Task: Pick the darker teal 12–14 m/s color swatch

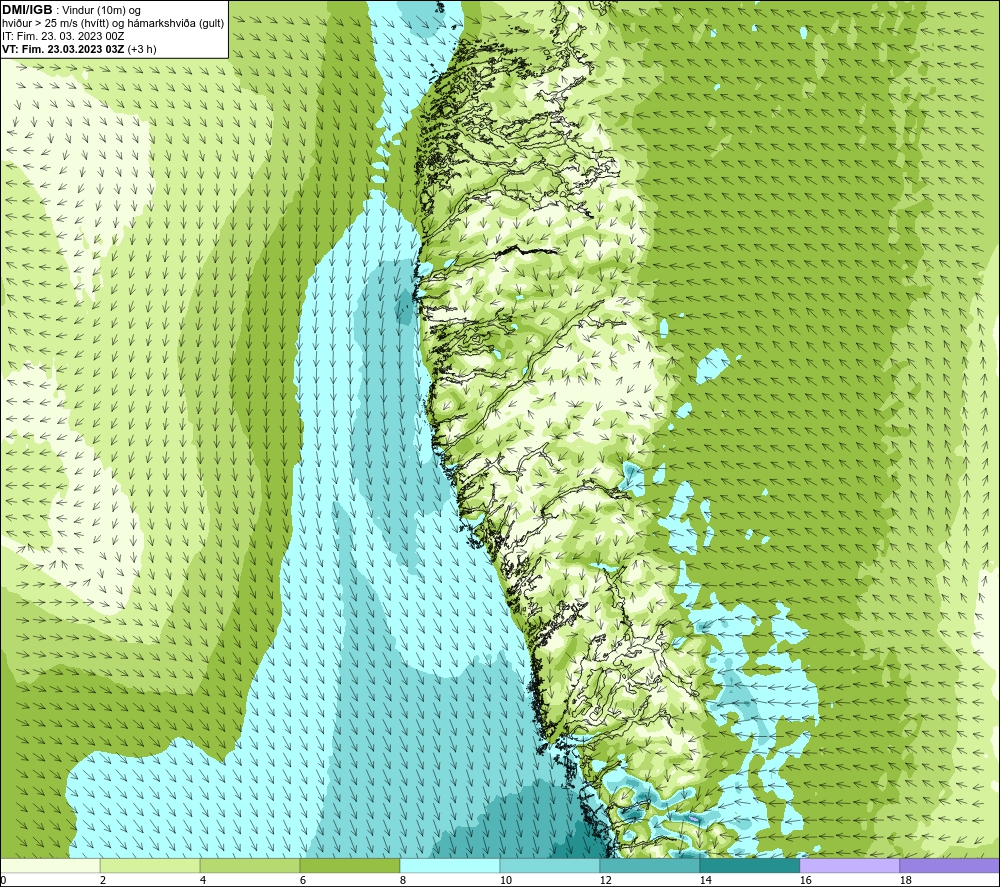Action: (649, 865)
